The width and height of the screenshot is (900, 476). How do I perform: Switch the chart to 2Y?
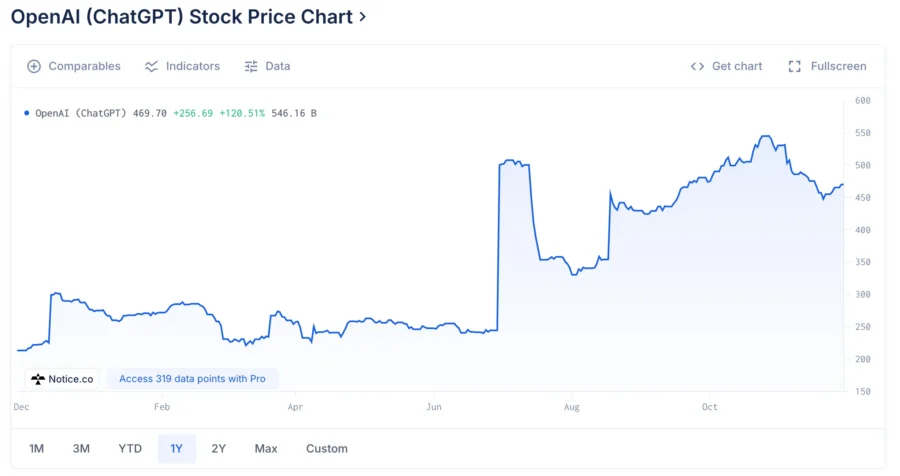point(218,448)
